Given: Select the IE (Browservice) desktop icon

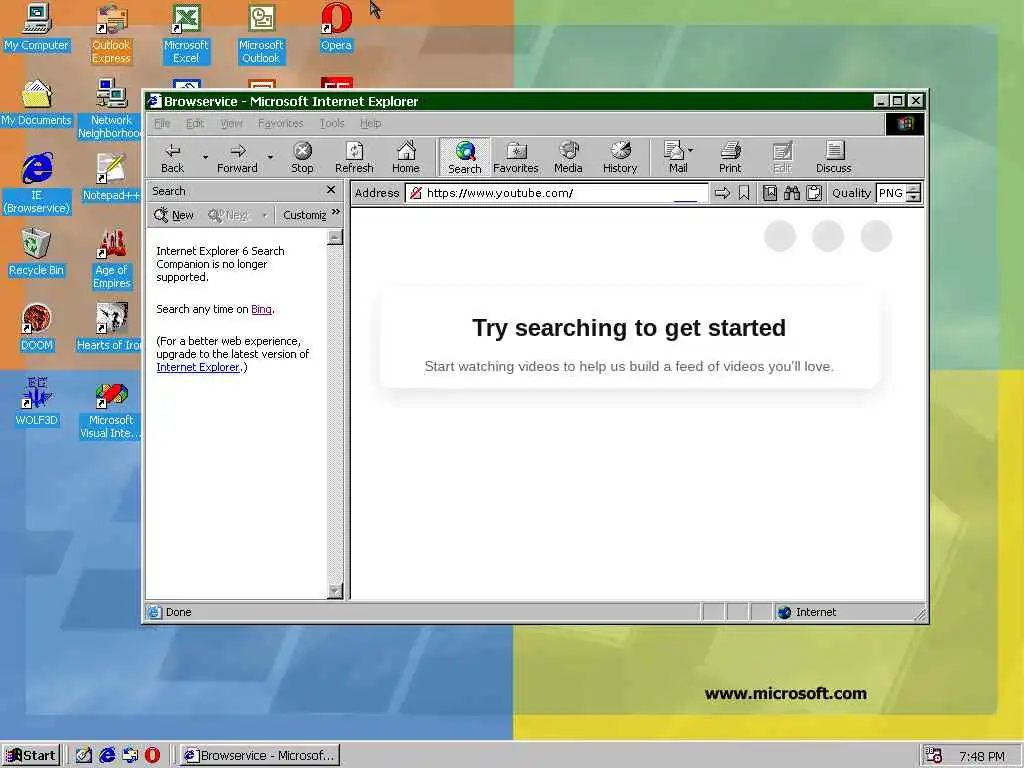Looking at the screenshot, I should point(36,184).
